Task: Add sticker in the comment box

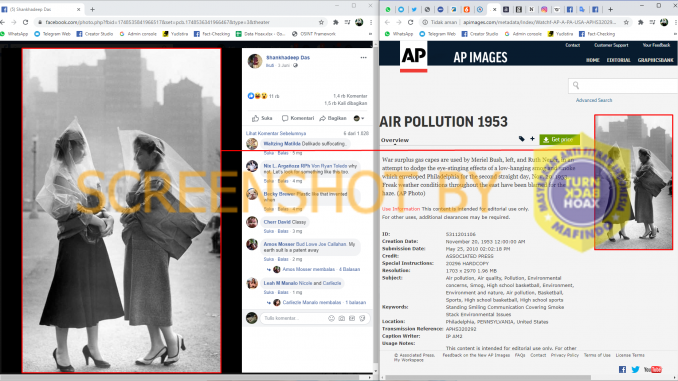Action: pos(362,318)
